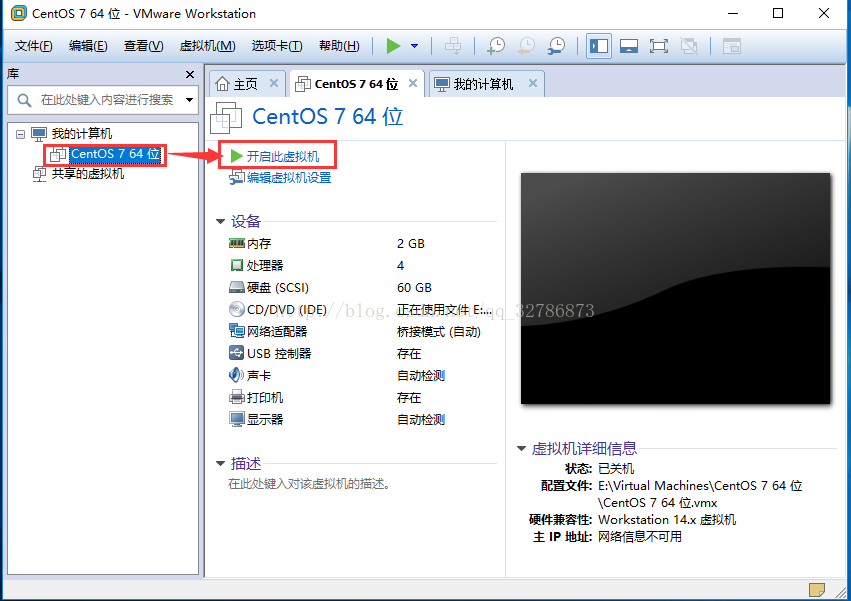This screenshot has width=851, height=601.
Task: Open the 虚拟机(M) menu
Action: pyautogui.click(x=207, y=46)
